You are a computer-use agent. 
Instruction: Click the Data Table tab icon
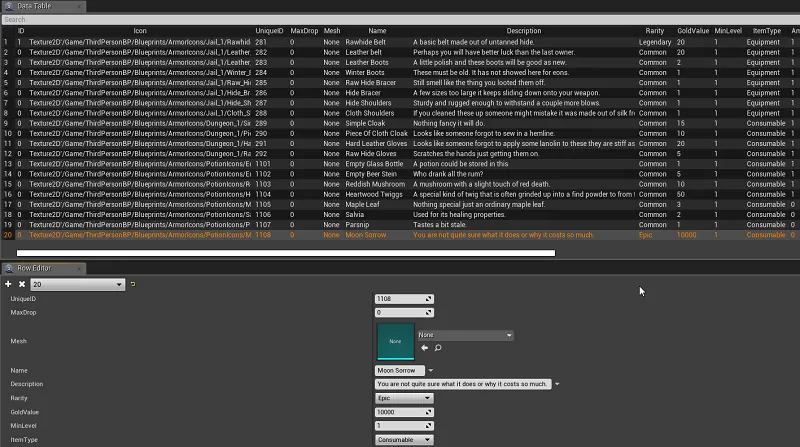tap(9, 6)
